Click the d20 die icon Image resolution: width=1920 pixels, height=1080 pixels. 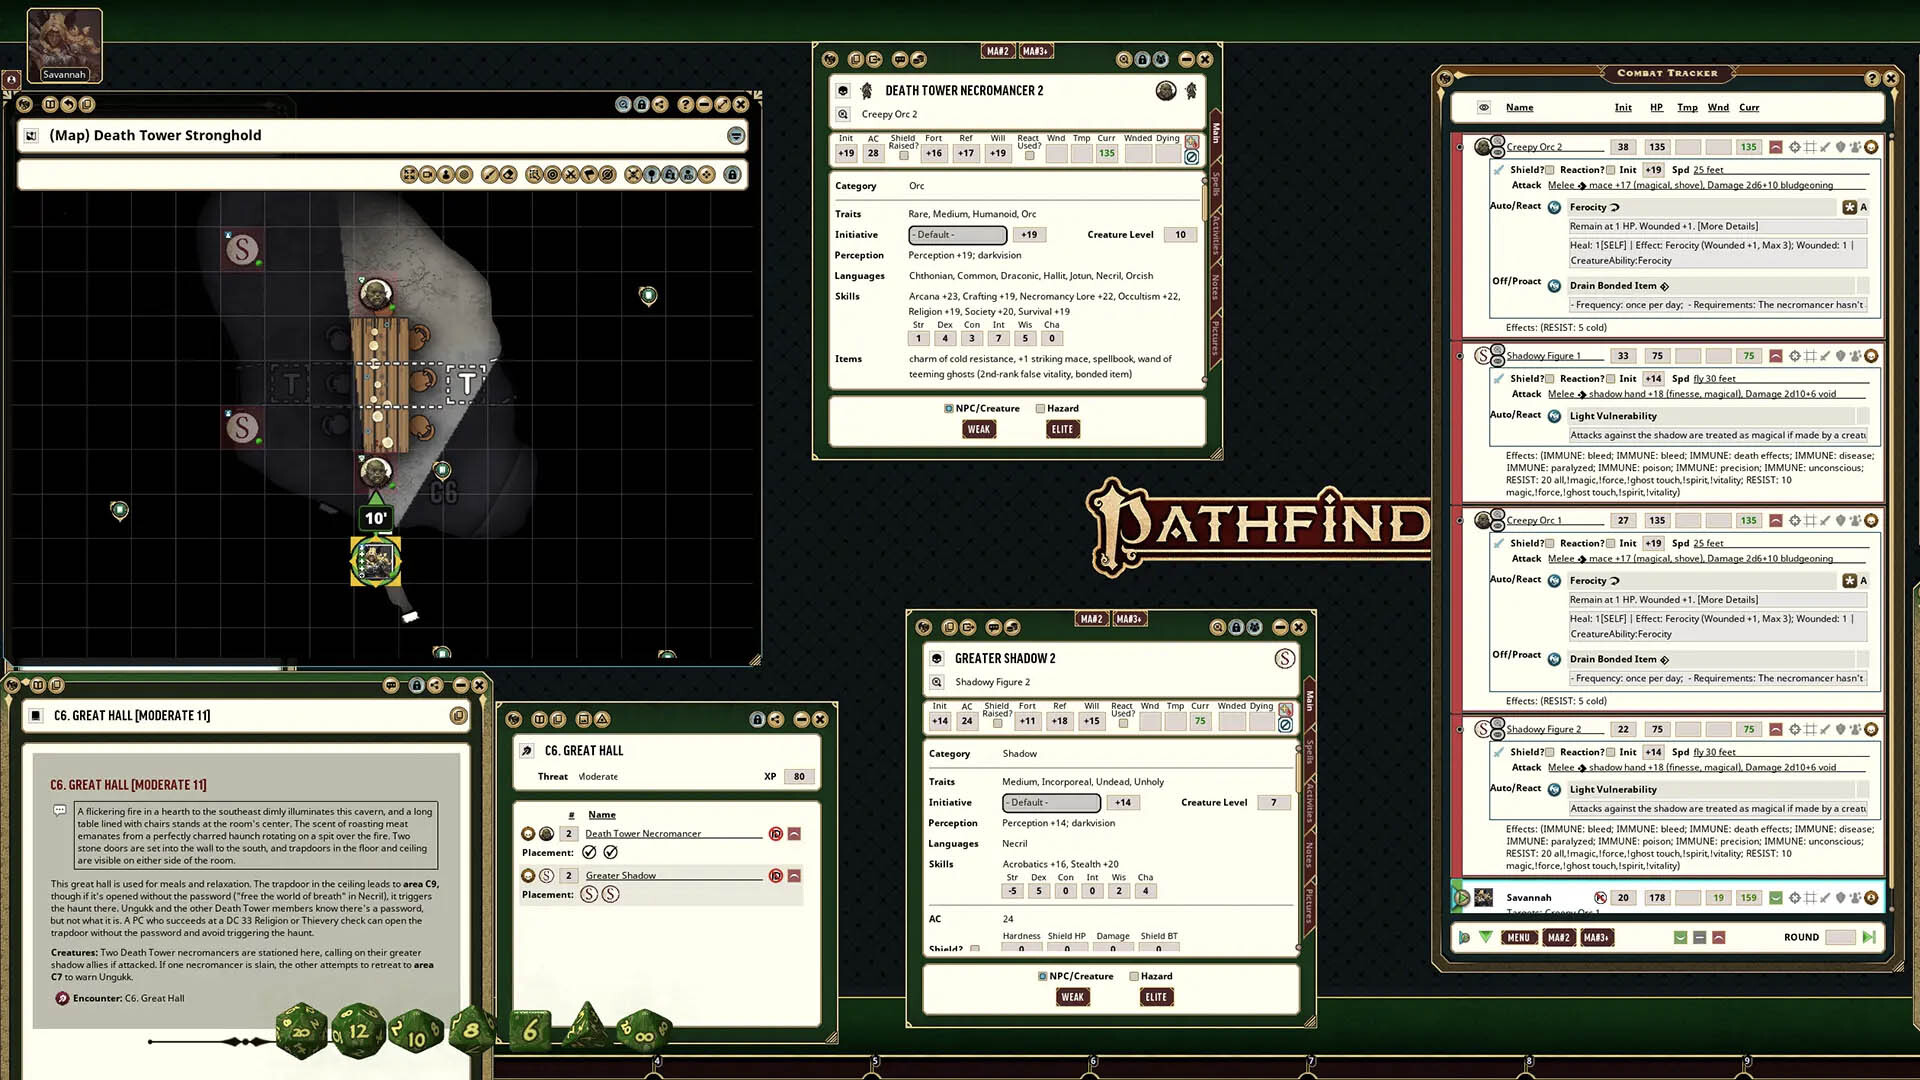pyautogui.click(x=301, y=1030)
